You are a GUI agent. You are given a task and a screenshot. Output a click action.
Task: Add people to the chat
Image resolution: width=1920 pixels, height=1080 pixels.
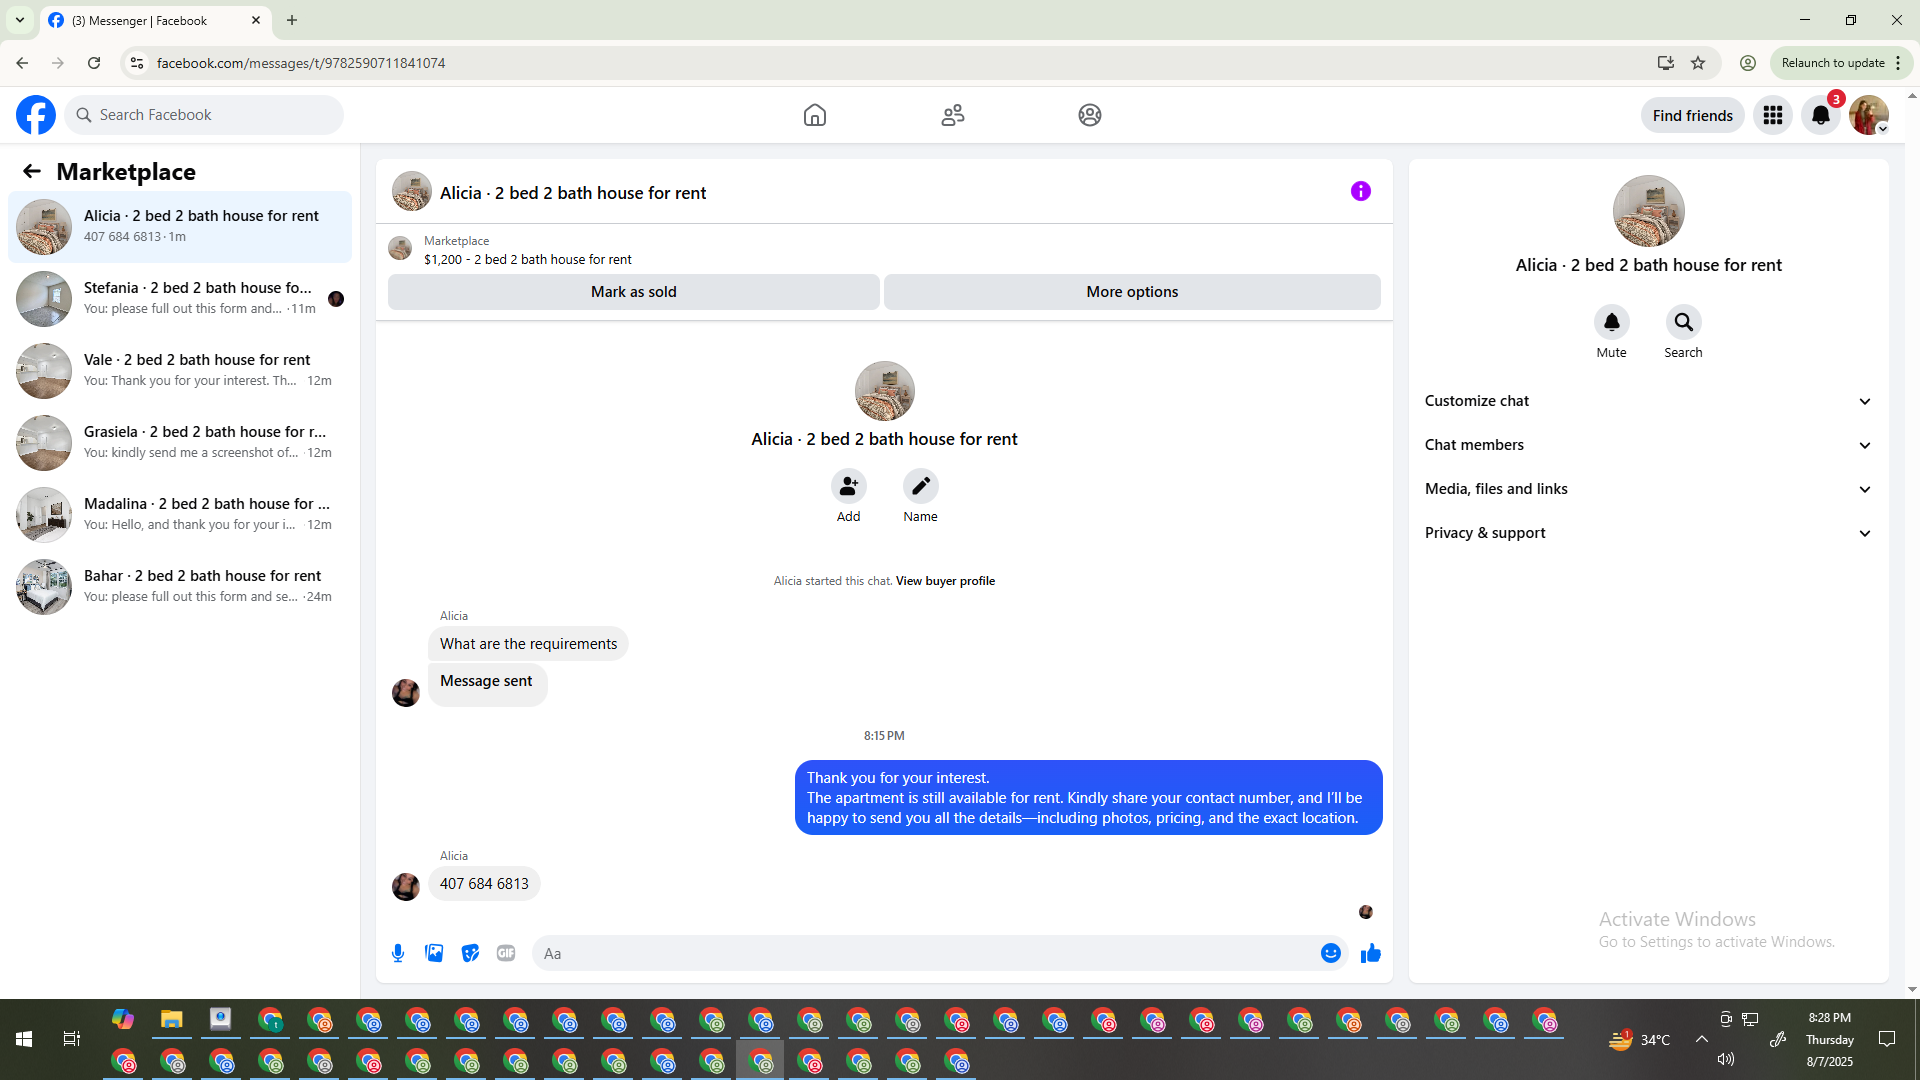click(849, 487)
